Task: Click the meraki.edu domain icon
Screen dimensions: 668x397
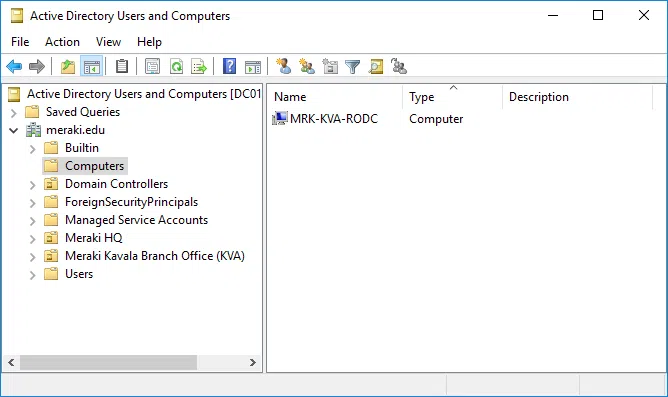Action: point(33,130)
